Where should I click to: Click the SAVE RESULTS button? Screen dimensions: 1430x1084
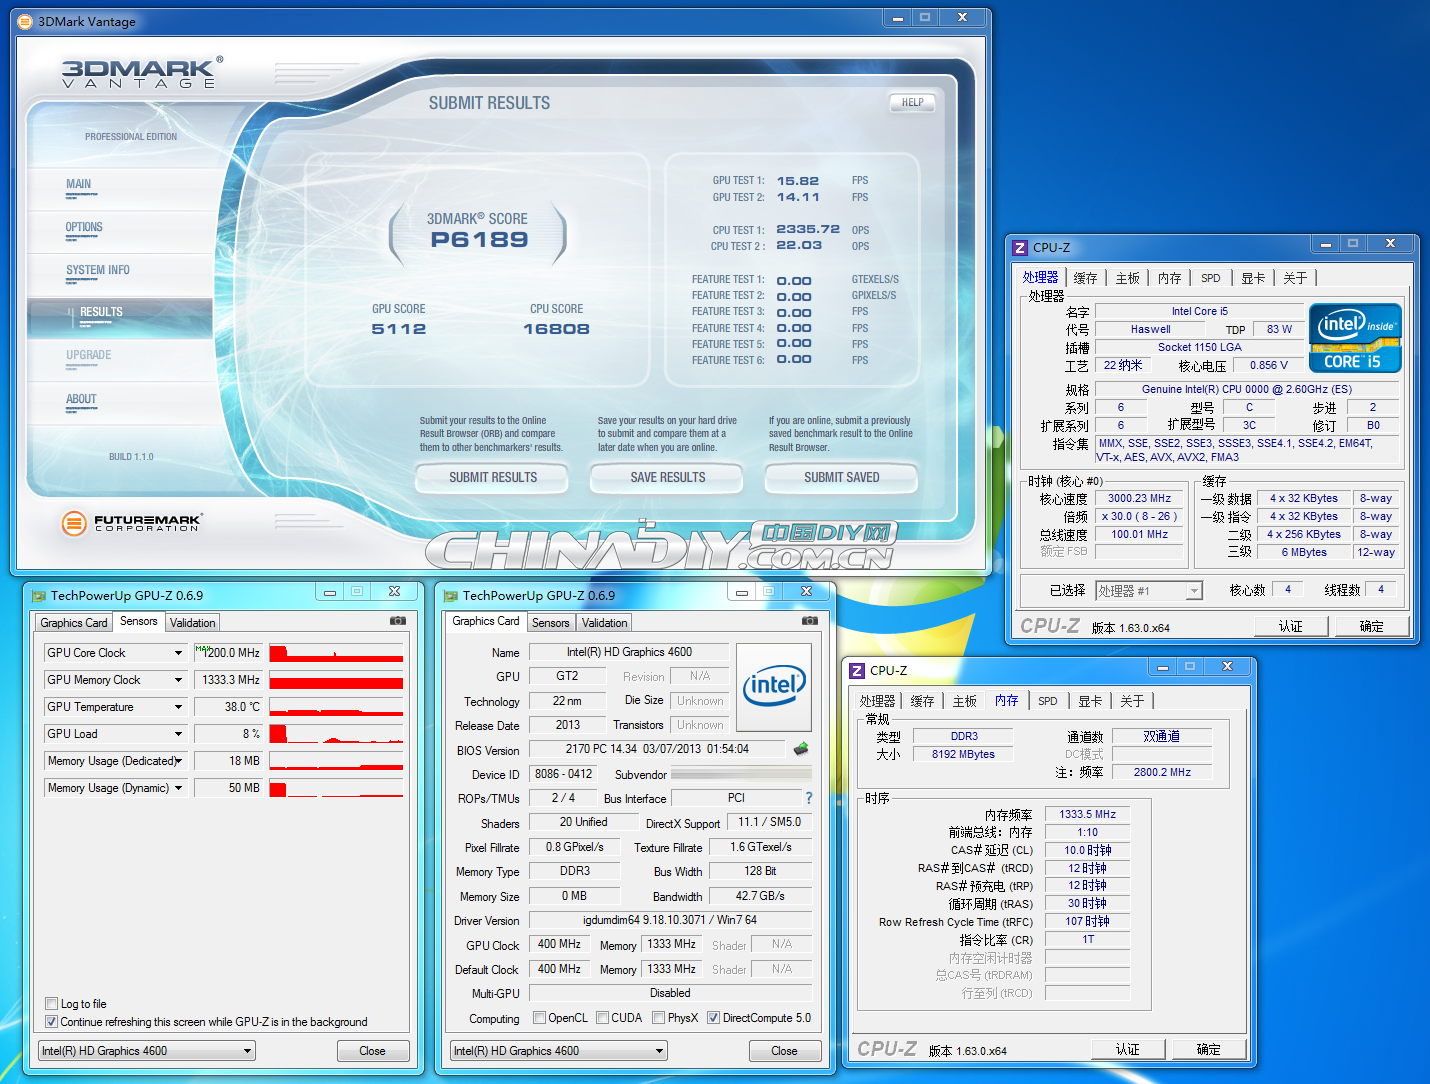coord(667,478)
